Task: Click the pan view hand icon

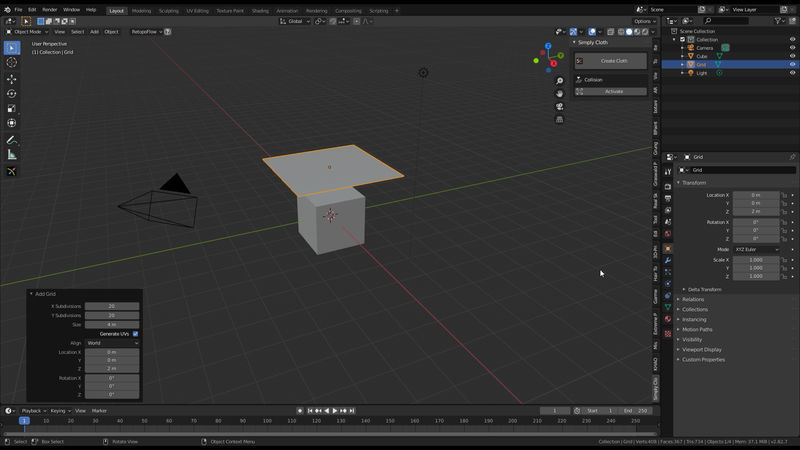Action: point(560,94)
